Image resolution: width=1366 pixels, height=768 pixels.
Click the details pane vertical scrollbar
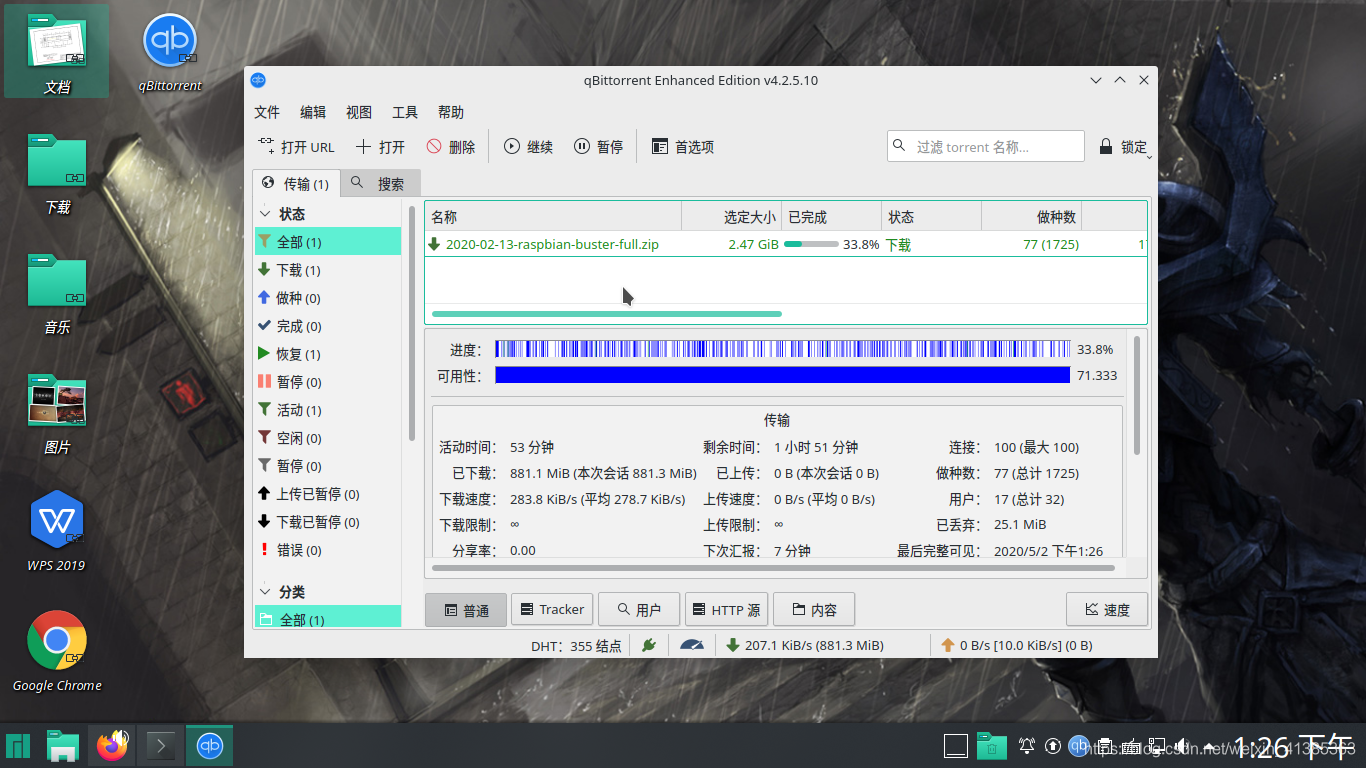pos(1137,395)
